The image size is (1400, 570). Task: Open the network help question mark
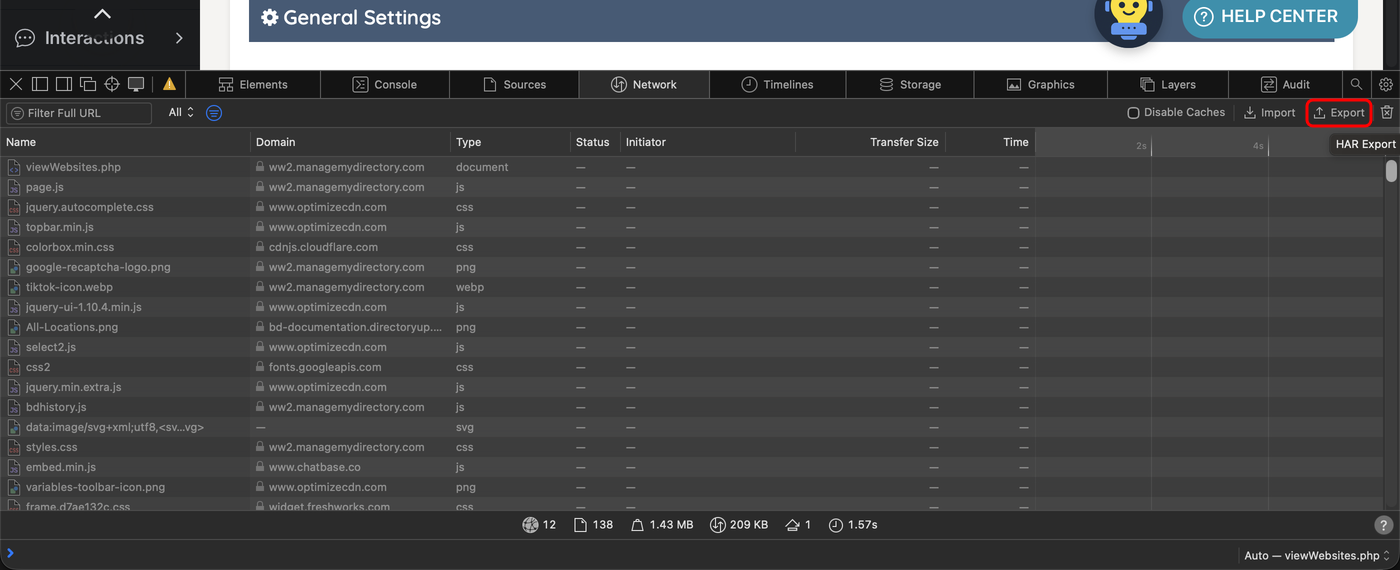point(1384,525)
